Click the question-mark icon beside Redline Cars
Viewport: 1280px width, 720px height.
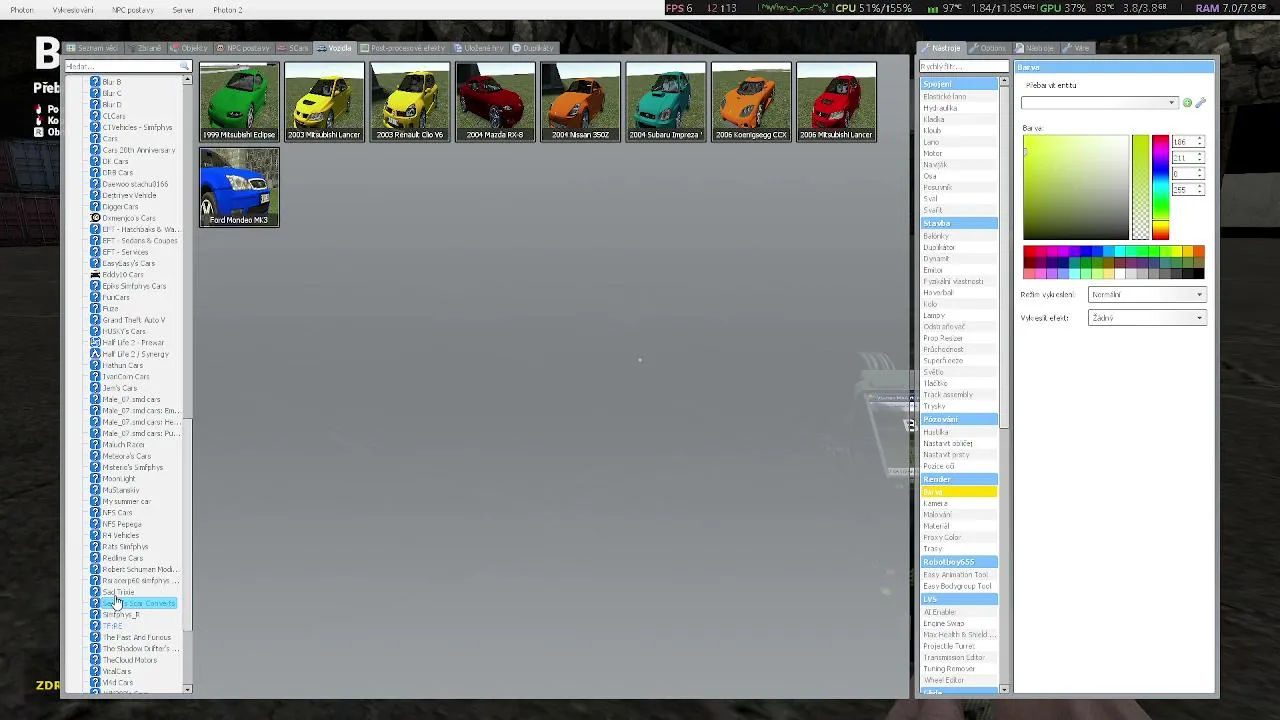[x=95, y=558]
